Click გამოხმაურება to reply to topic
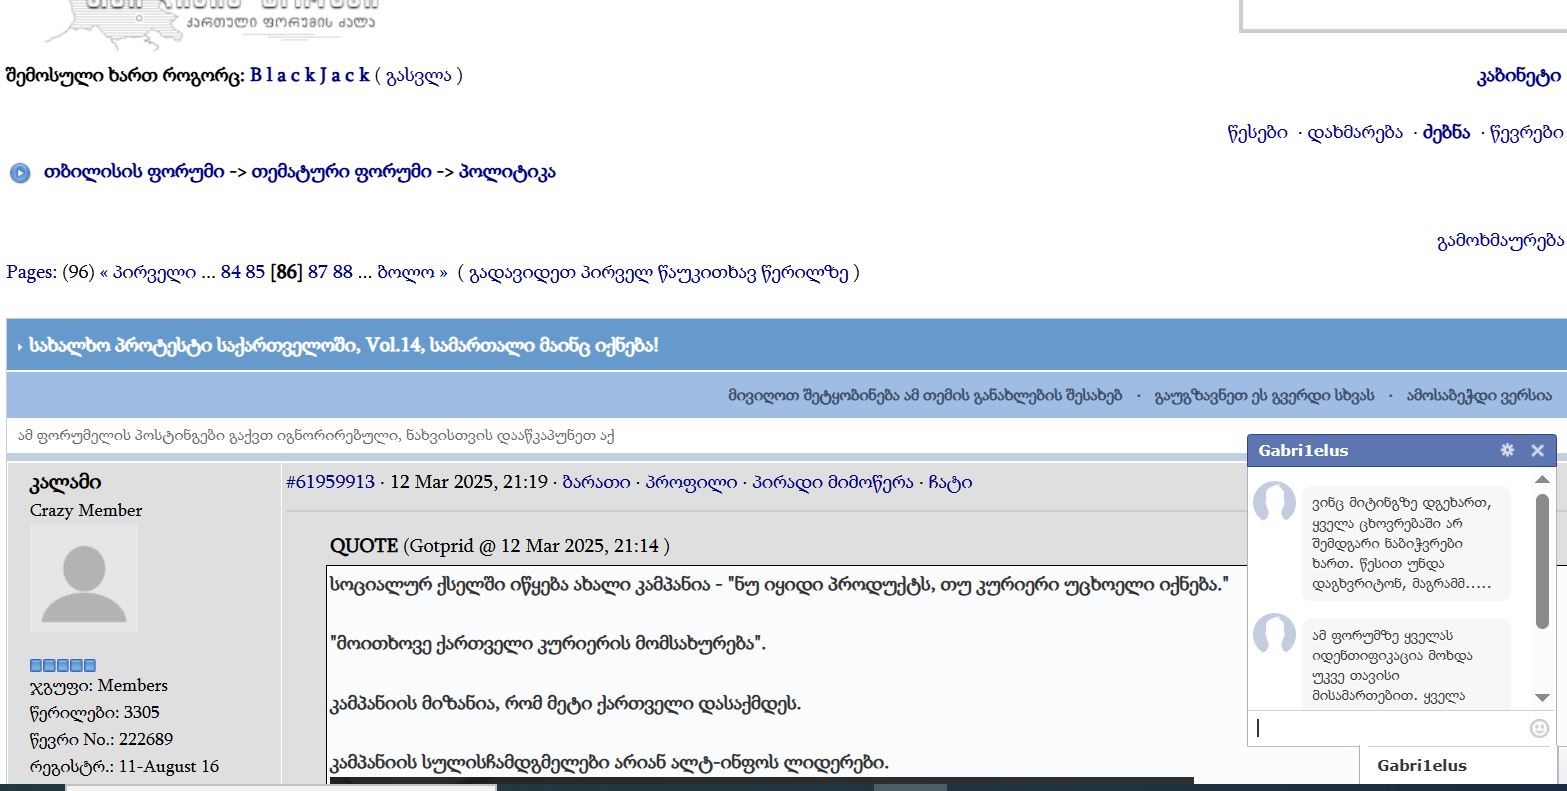Screen dimensions: 1567x791 (x=1500, y=240)
